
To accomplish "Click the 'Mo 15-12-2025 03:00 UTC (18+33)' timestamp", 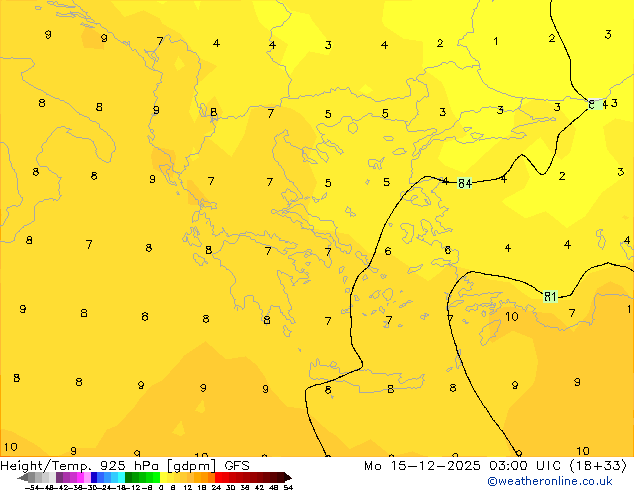I will 495,466.
